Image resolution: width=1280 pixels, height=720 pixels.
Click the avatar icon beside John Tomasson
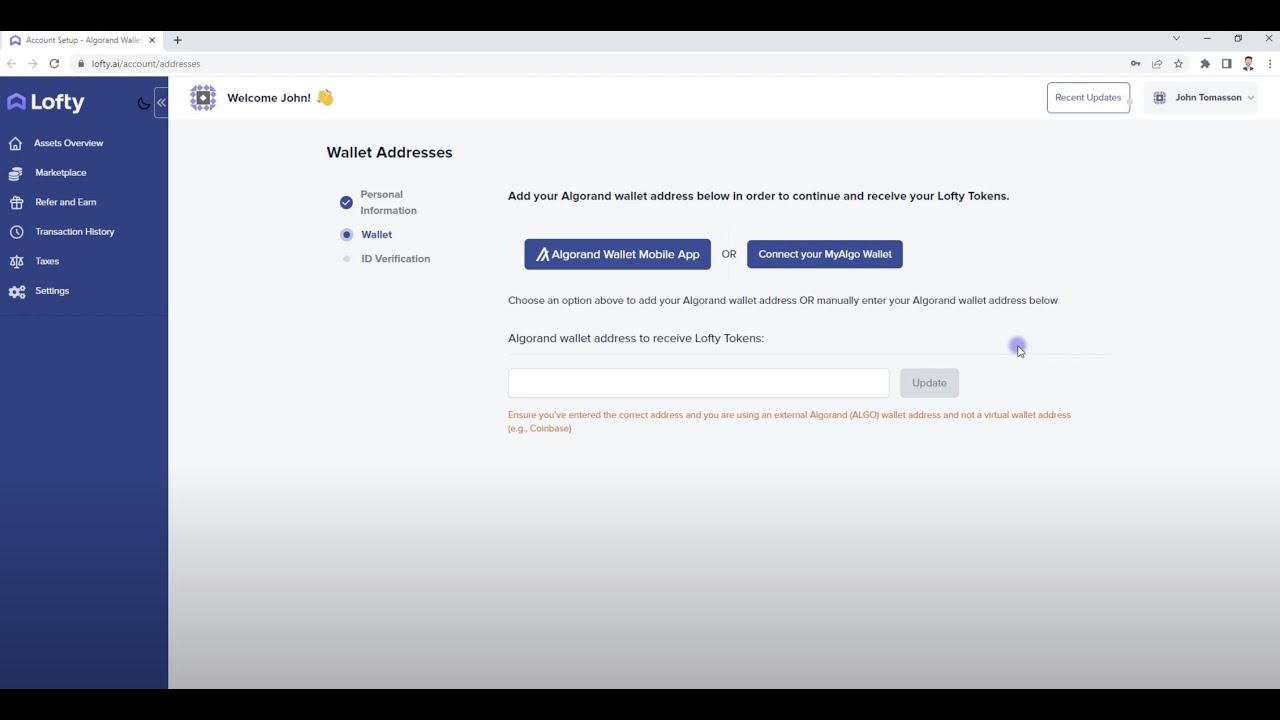(1160, 98)
